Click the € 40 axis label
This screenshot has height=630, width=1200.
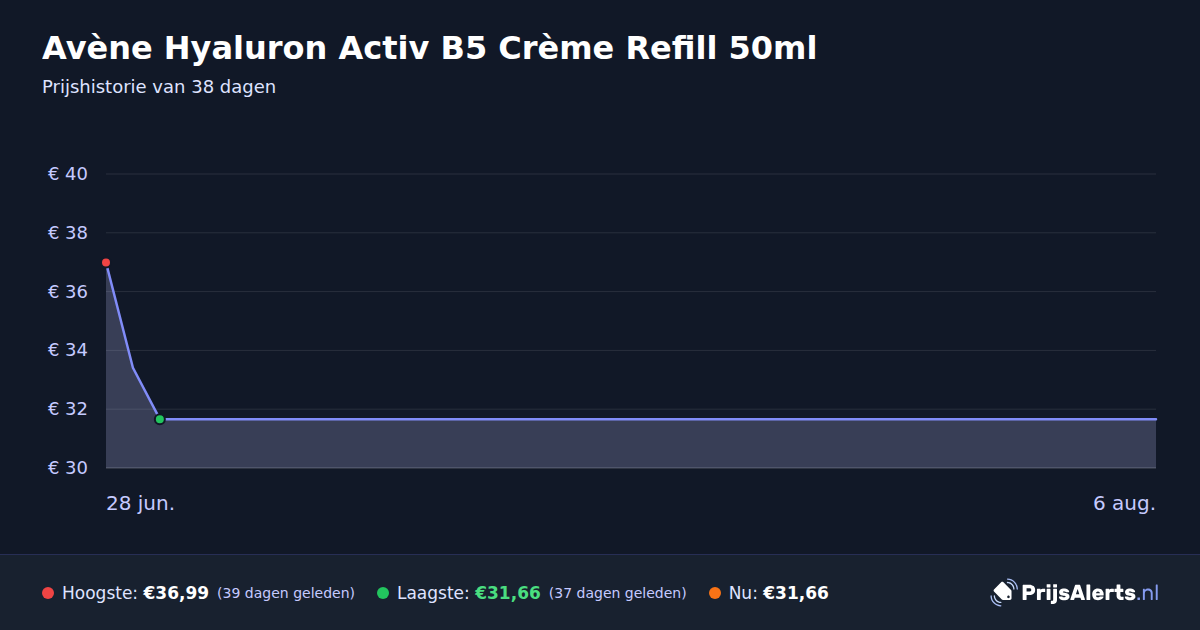pos(68,174)
